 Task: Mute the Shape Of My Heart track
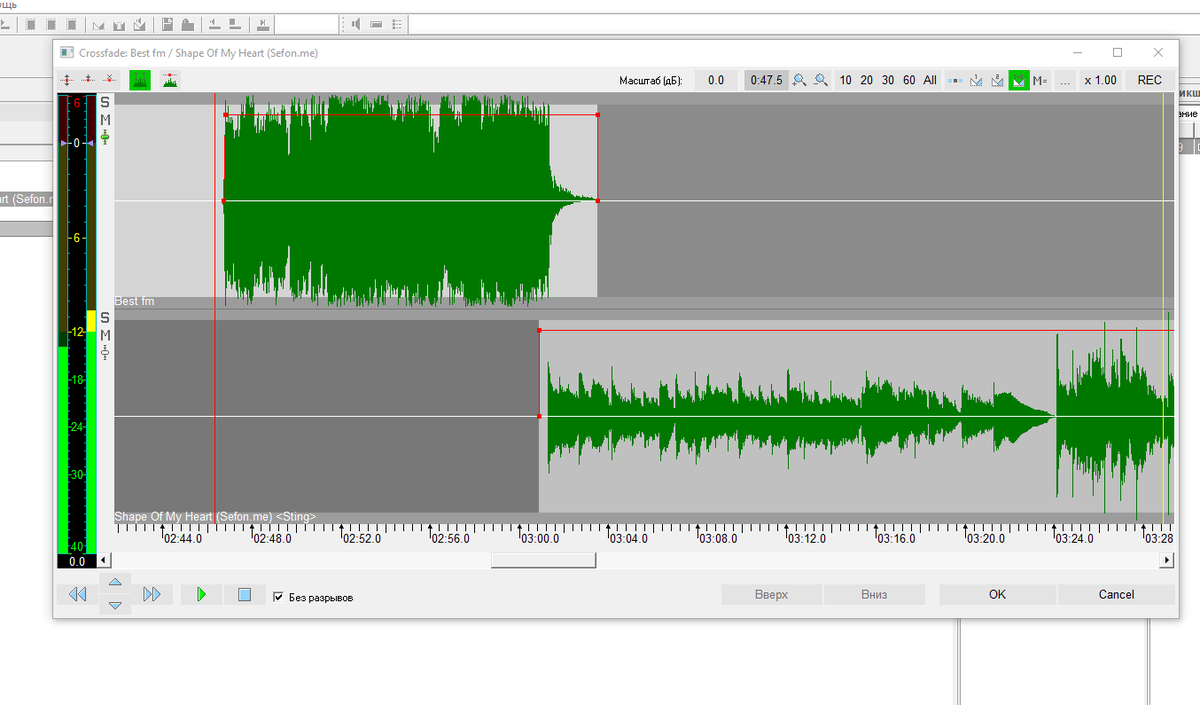click(x=105, y=335)
